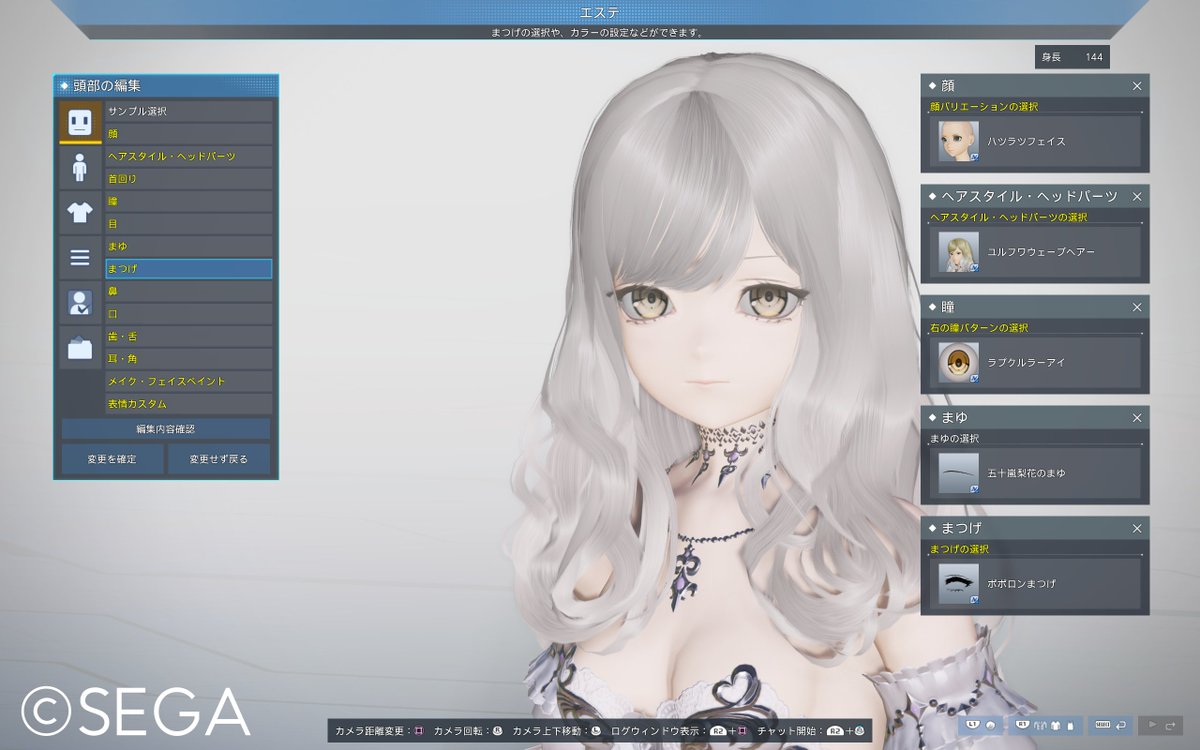
Task: Click ハツラツフェイス face thumbnail
Action: (958, 141)
